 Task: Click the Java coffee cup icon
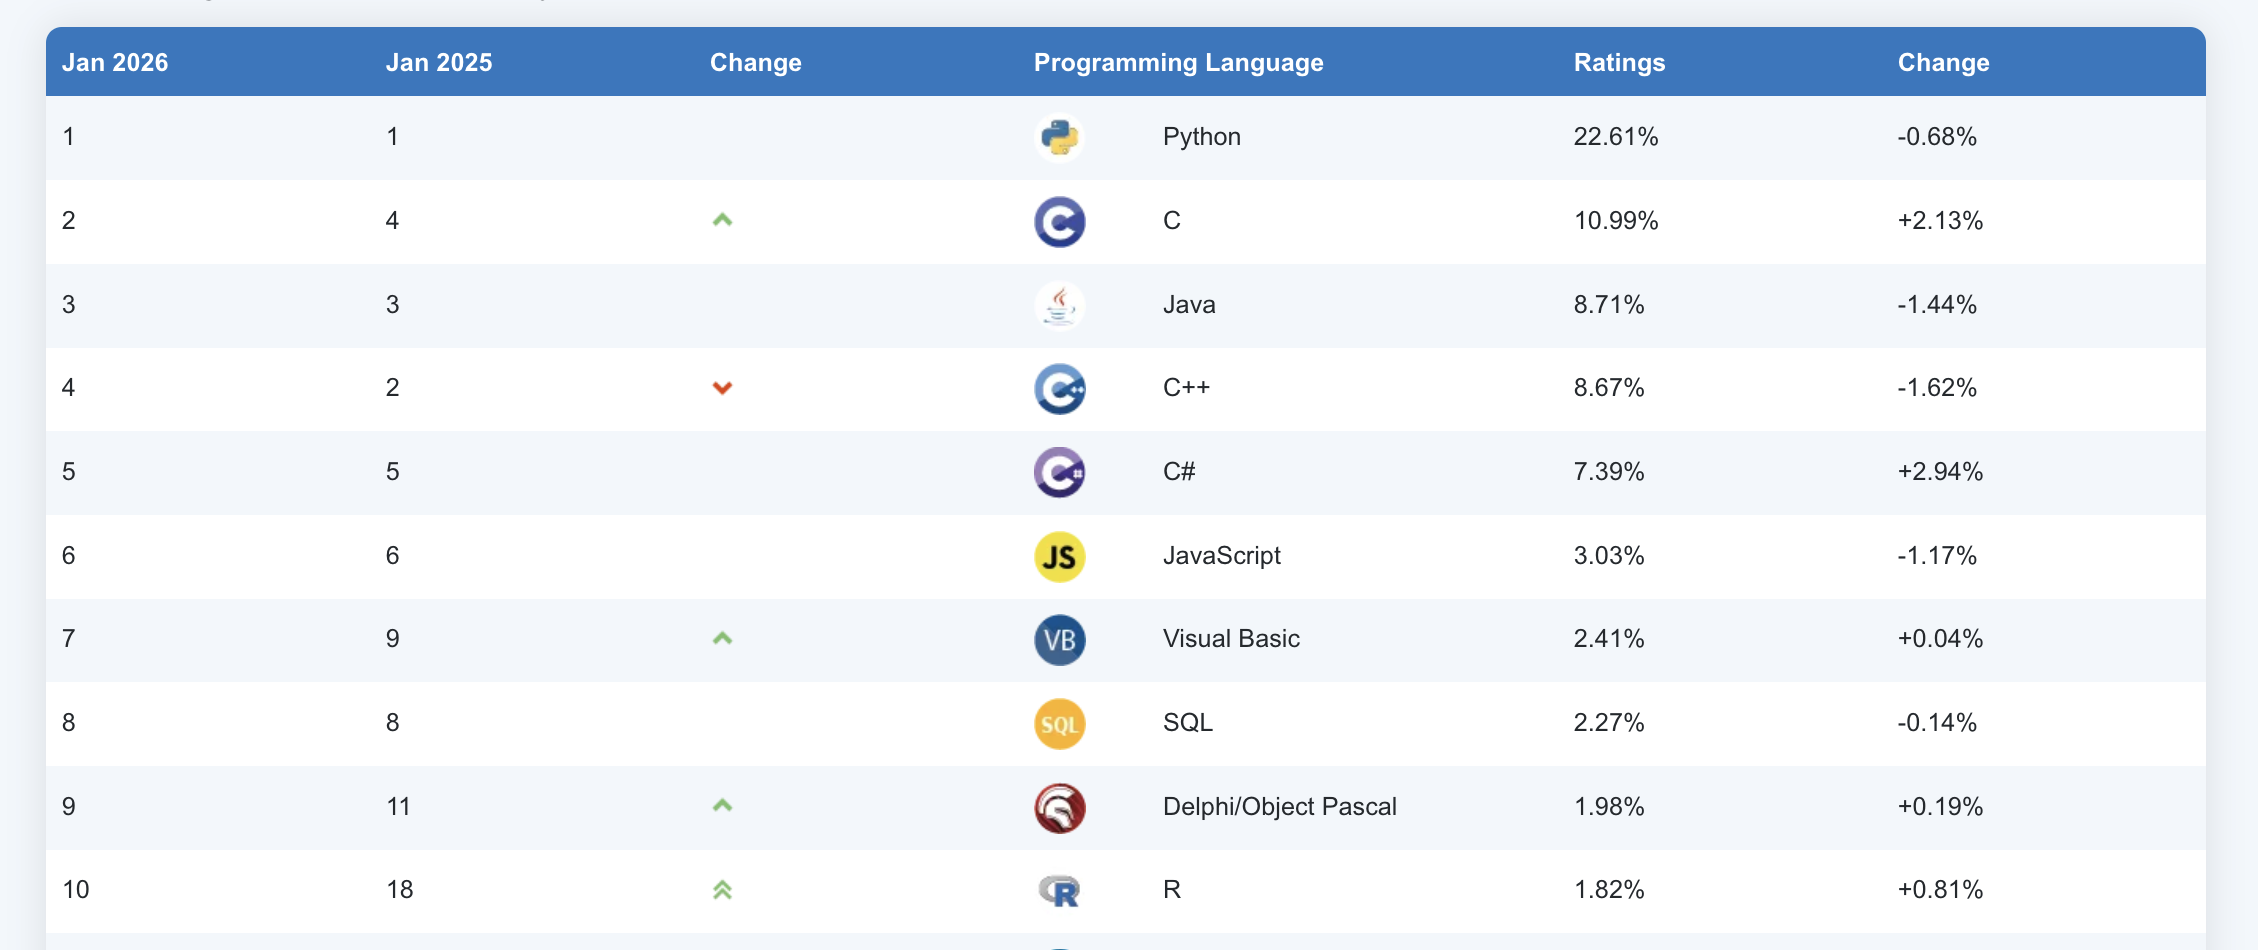pos(1059,305)
